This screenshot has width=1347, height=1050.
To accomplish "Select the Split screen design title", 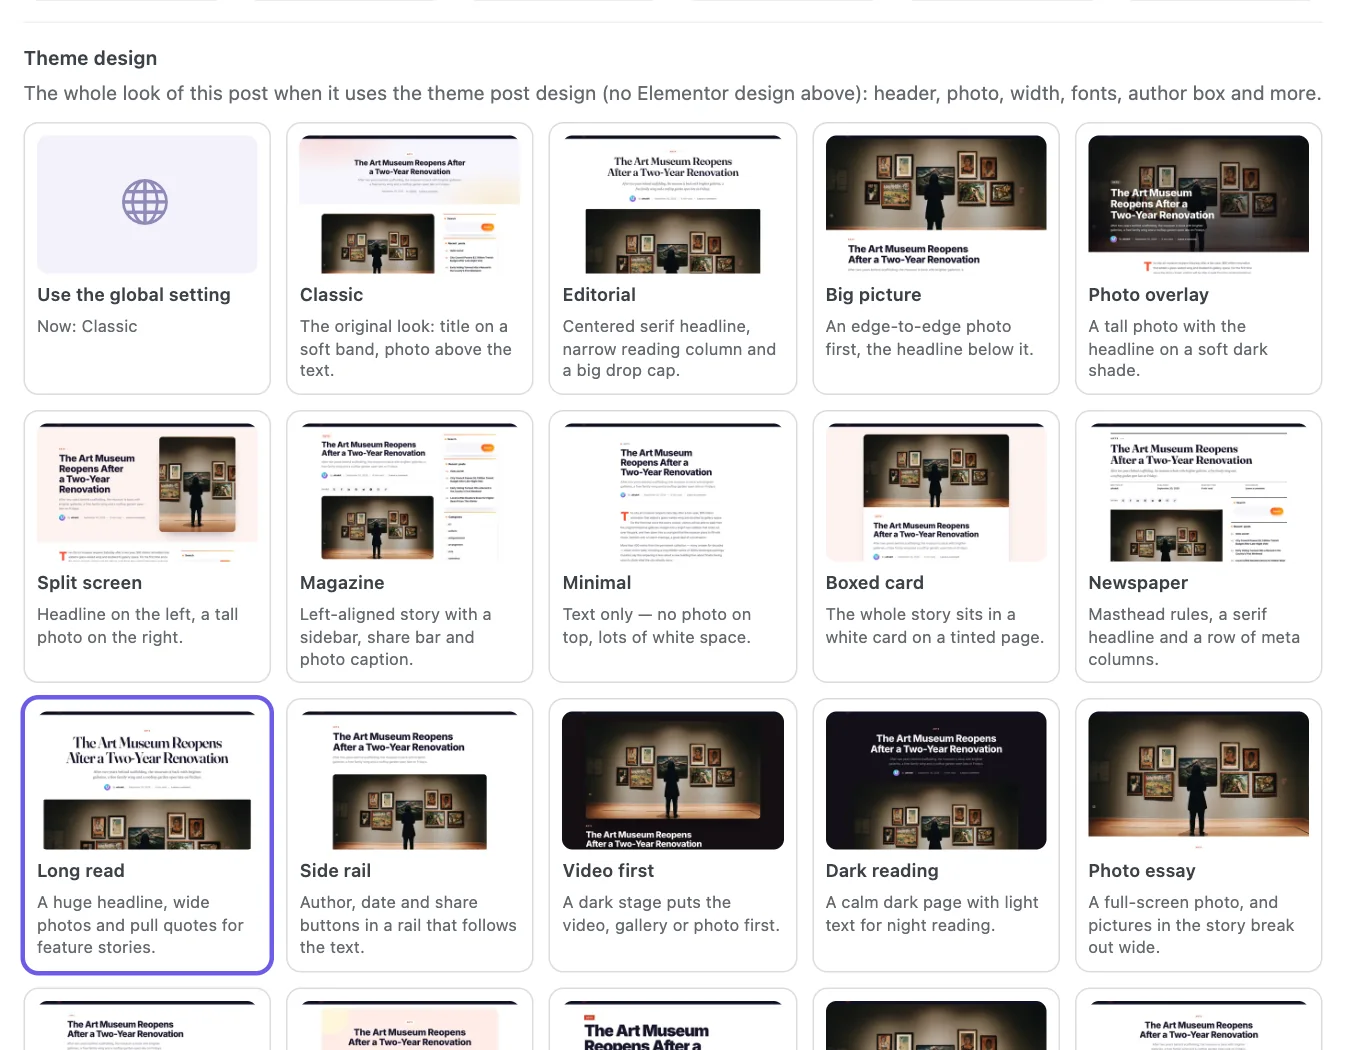I will click(89, 583).
